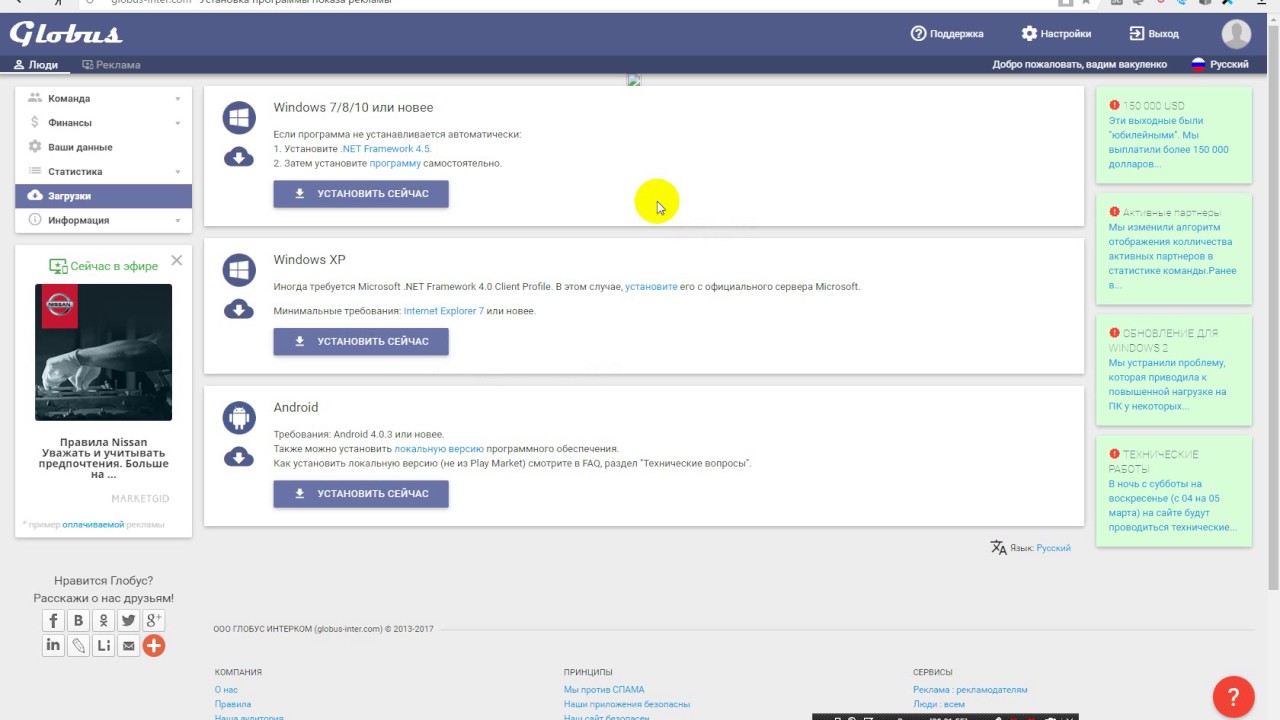Open the оплачиваемой link
This screenshot has height=720, width=1280.
pyautogui.click(x=93, y=524)
